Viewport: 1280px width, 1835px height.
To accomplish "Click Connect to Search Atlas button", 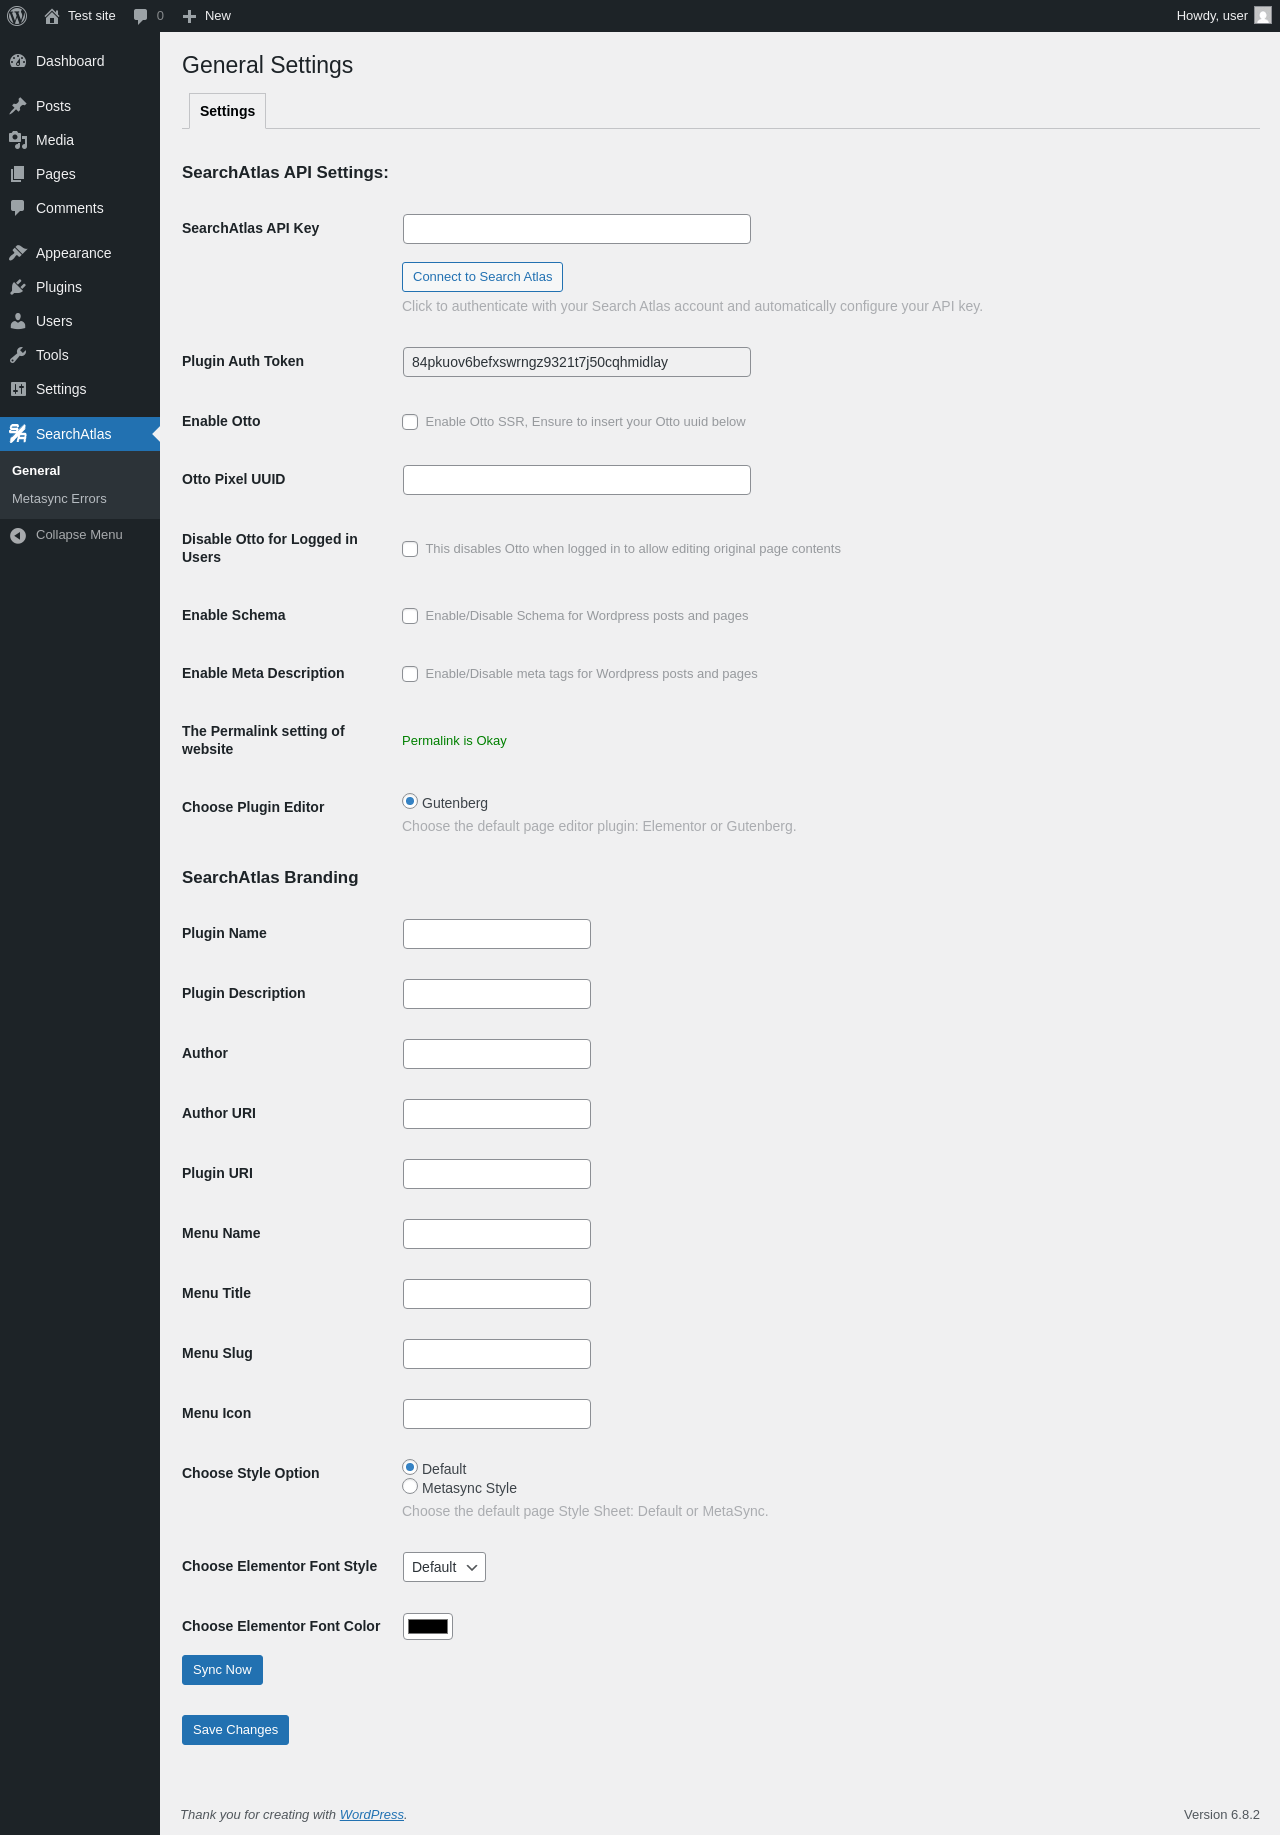I will pos(482,277).
